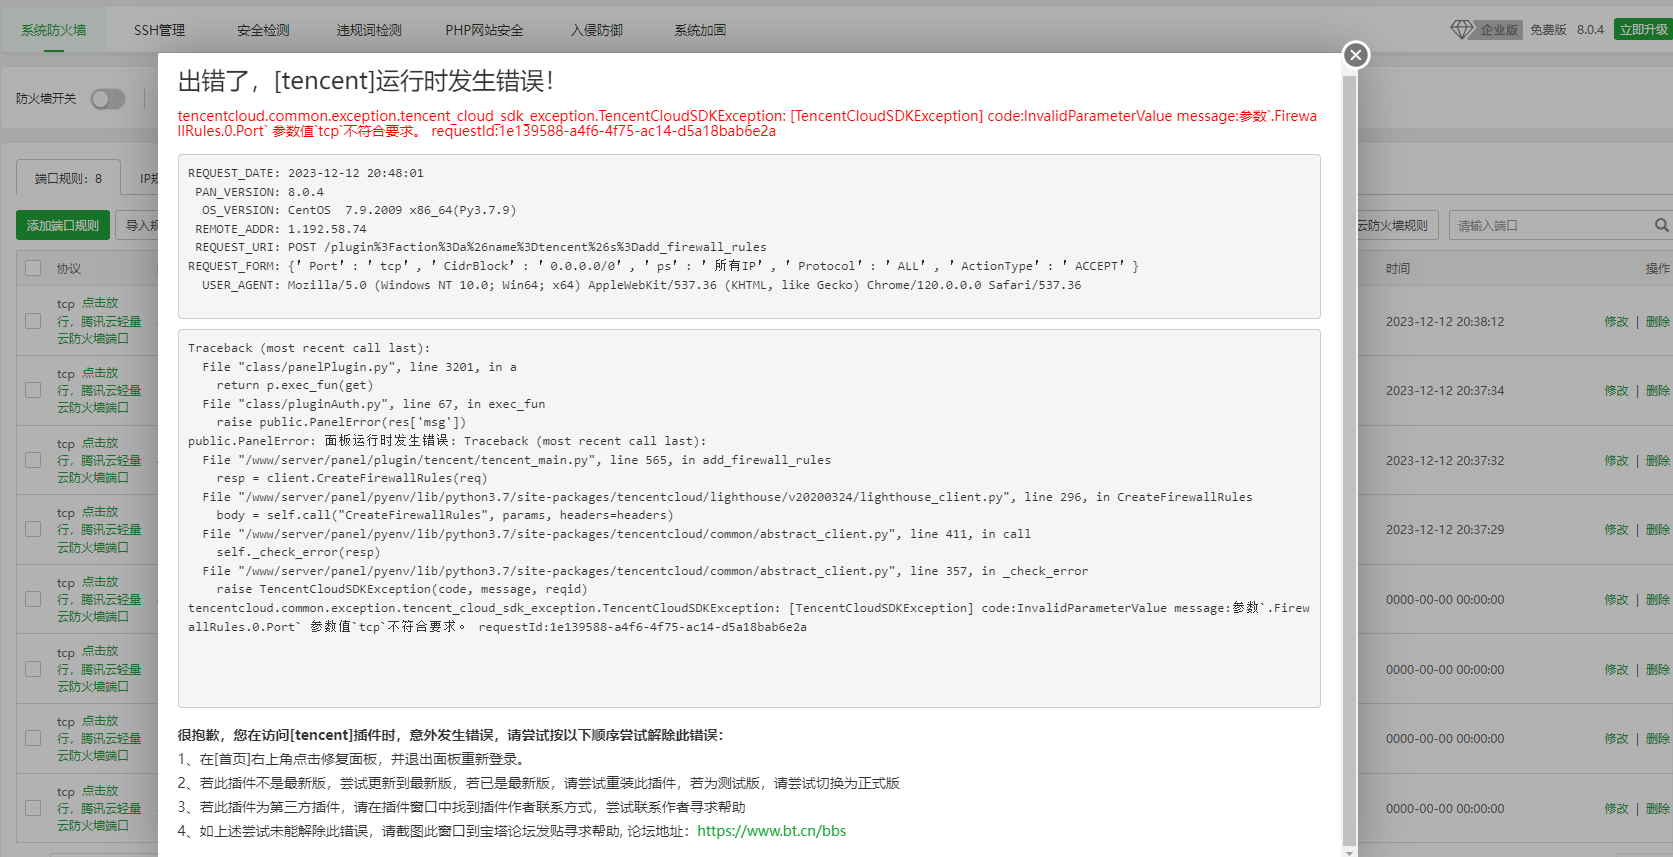This screenshot has width=1673, height=857.
Task: Click 修改 for the 20:37:29 rule
Action: [1616, 530]
